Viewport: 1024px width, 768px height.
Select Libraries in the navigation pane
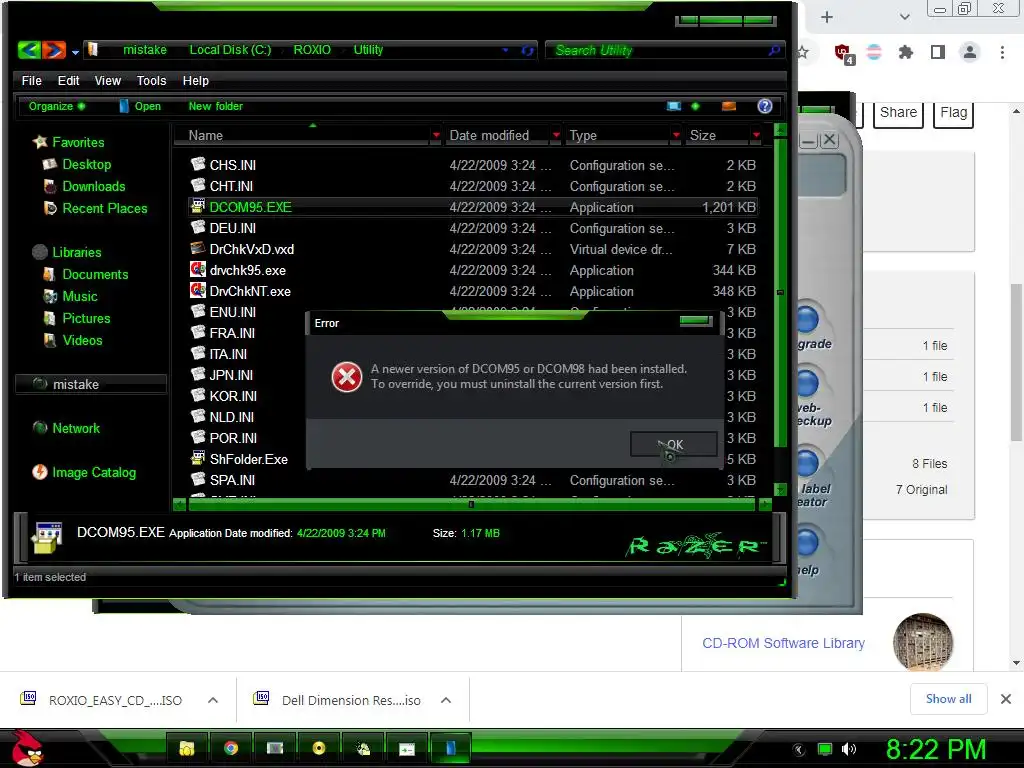click(x=67, y=252)
